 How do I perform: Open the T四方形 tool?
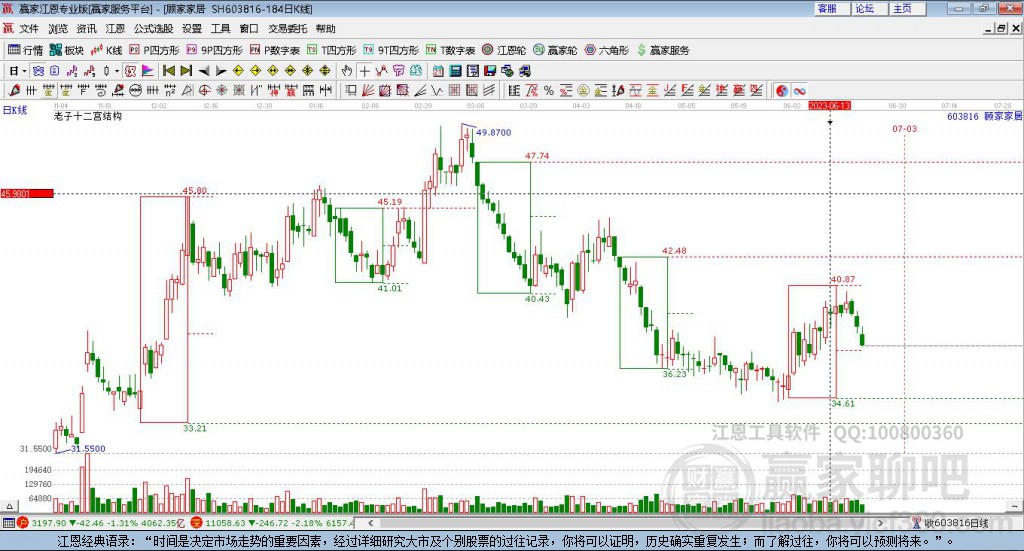click(x=332, y=50)
